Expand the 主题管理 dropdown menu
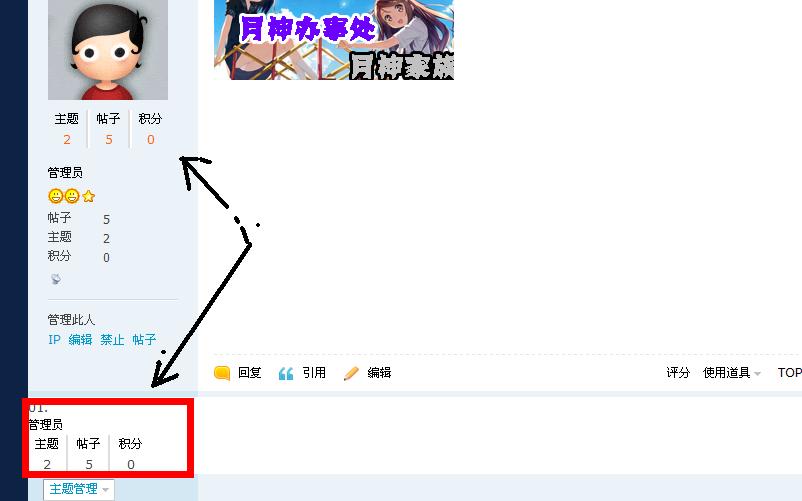This screenshot has width=802, height=501. [x=79, y=489]
